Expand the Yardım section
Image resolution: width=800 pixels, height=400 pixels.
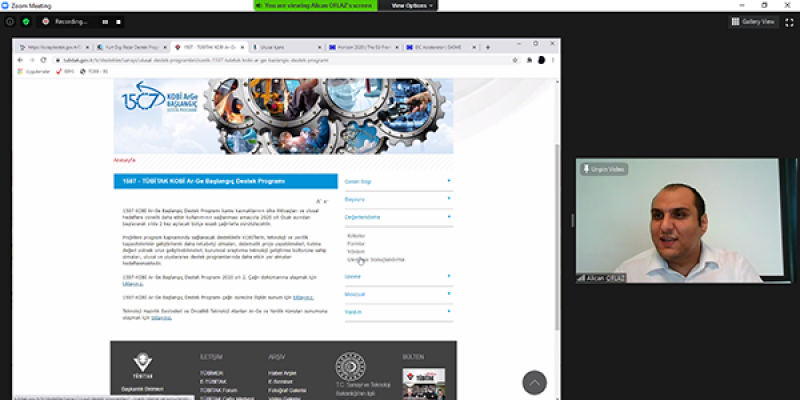[x=398, y=312]
